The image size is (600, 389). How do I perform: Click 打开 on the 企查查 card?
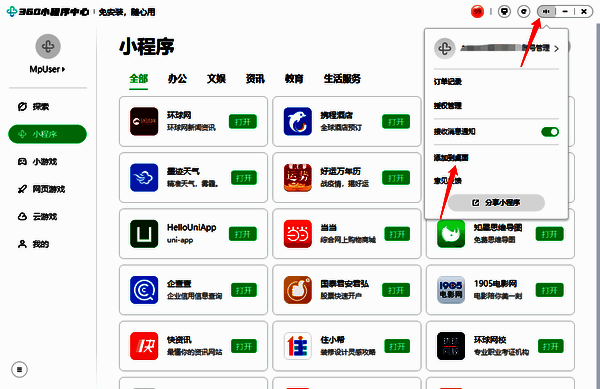(244, 290)
